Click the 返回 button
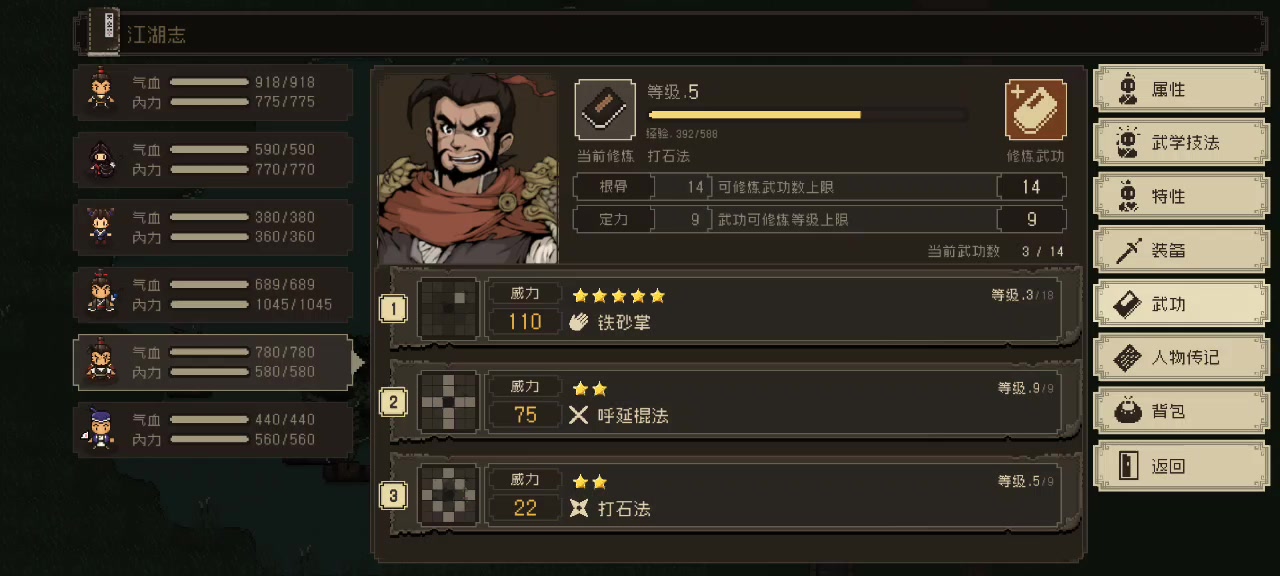1280x576 pixels. [1182, 466]
